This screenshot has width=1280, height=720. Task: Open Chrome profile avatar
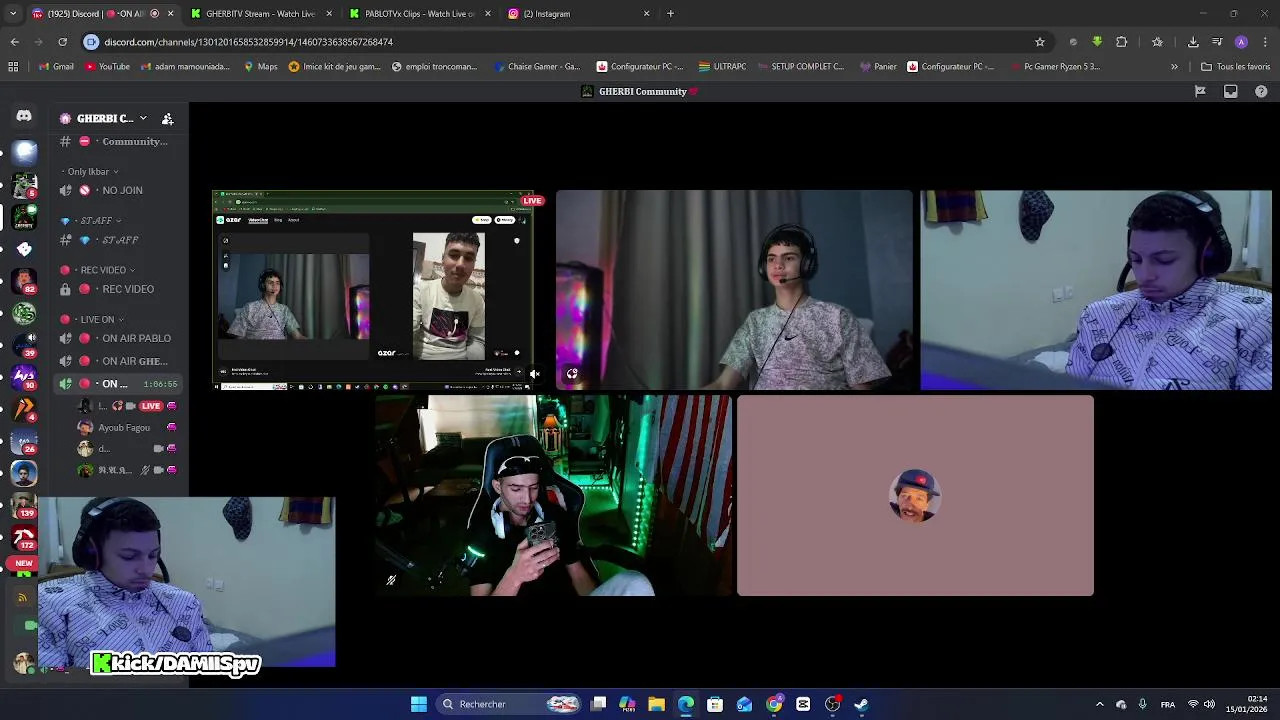tap(1241, 42)
